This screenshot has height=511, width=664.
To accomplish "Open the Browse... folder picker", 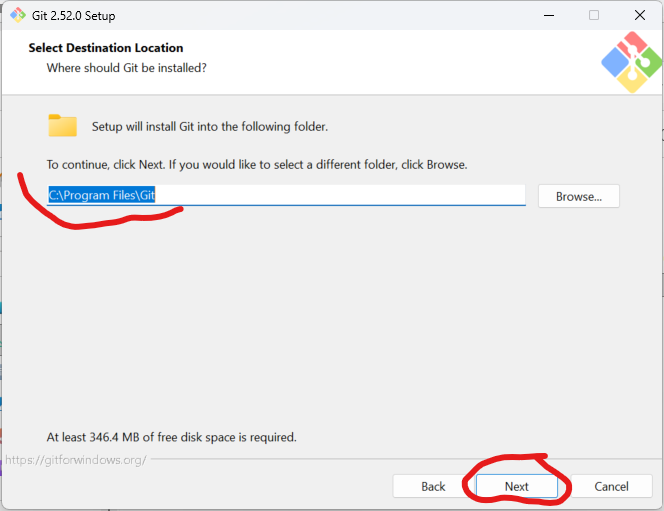I will 578,196.
